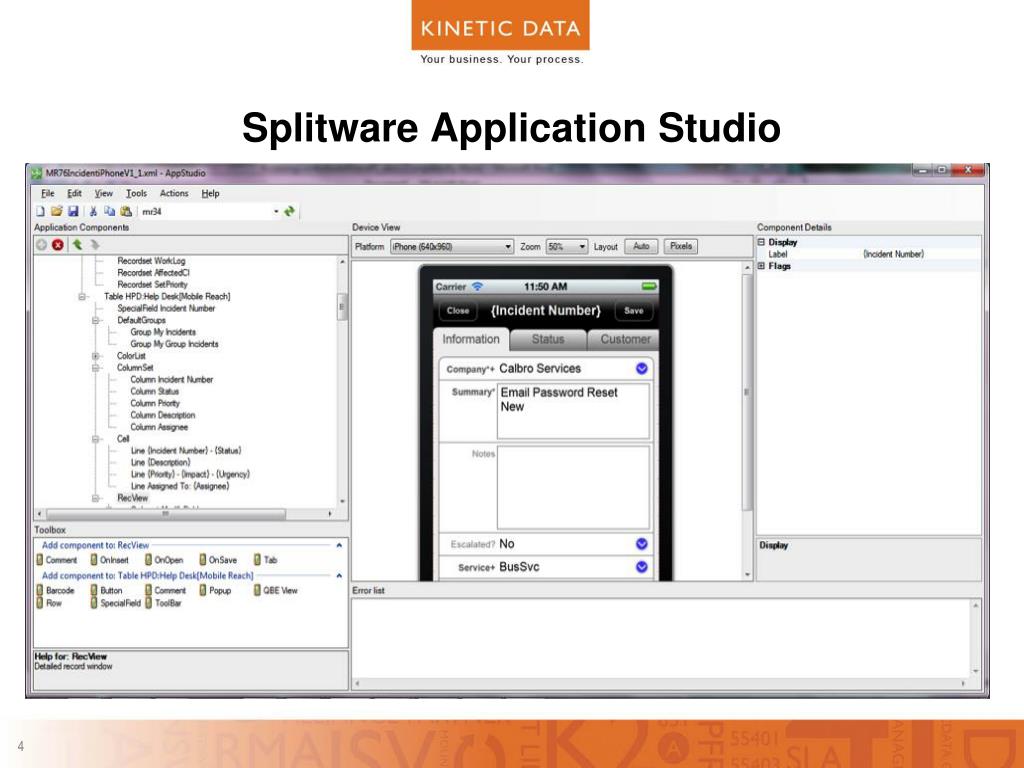The width and height of the screenshot is (1024, 768).
Task: Click the Auto layout button
Action: (x=641, y=246)
